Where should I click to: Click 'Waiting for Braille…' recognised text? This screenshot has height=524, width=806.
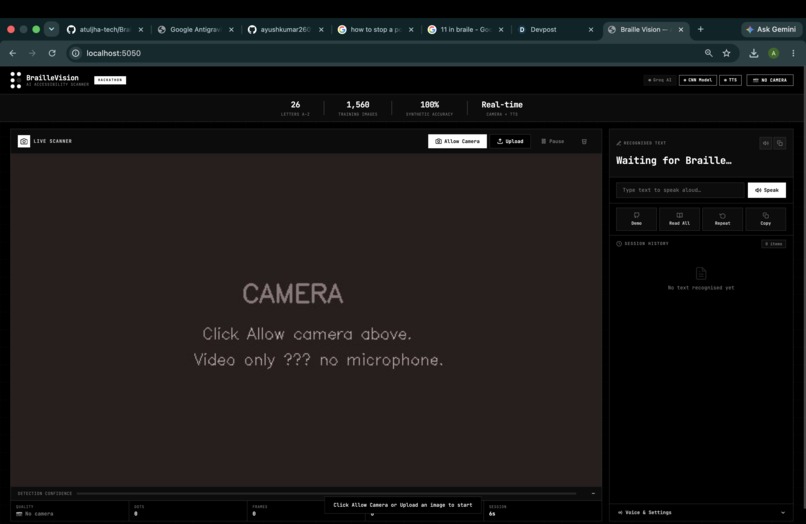tap(673, 160)
